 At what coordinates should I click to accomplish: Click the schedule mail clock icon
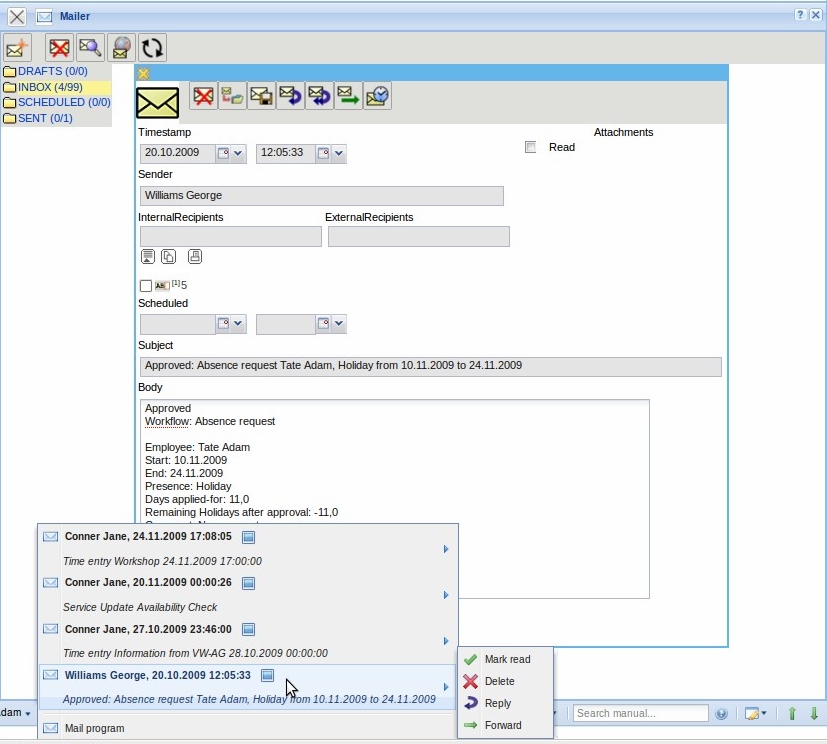point(377,96)
